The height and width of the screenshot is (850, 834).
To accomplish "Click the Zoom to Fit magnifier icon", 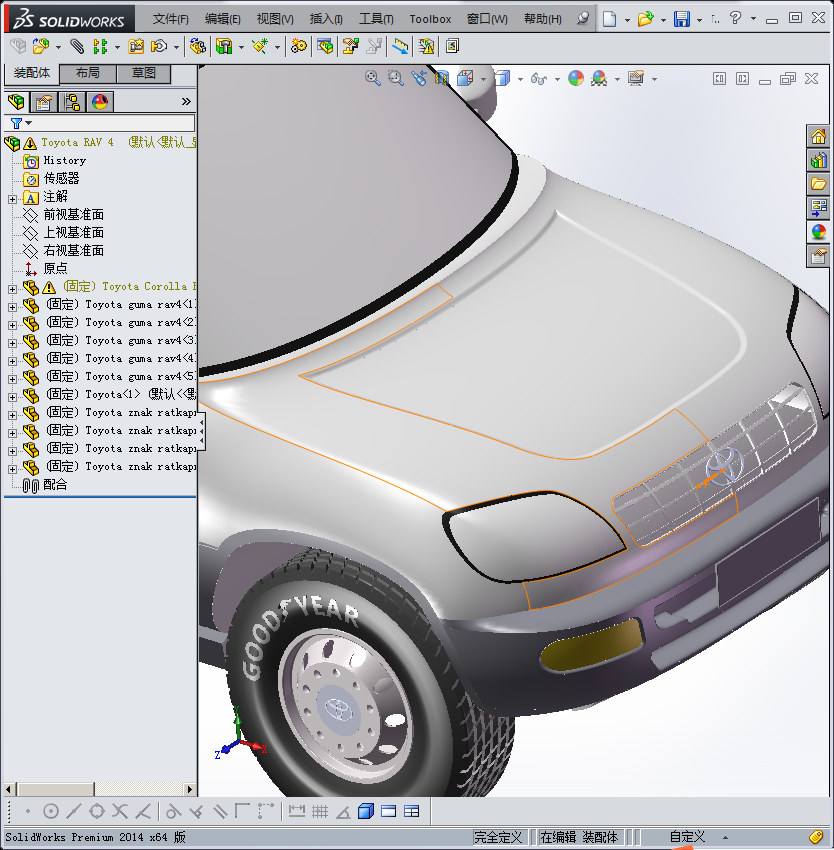I will [x=373, y=78].
